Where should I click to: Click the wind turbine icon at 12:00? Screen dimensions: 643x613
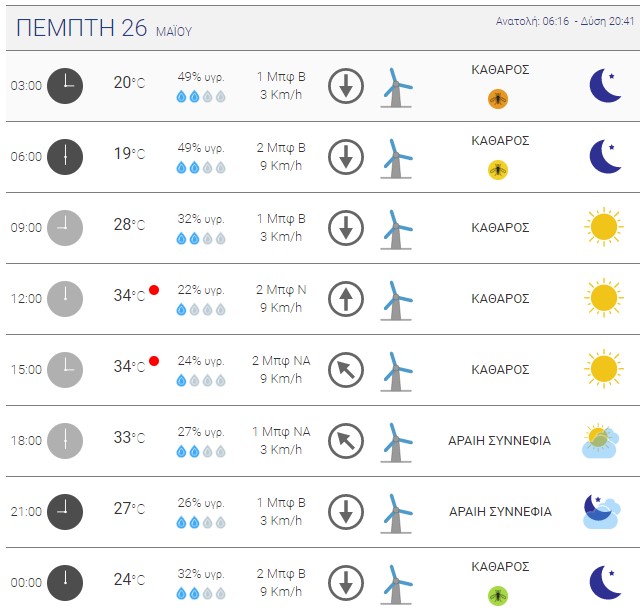[396, 300]
